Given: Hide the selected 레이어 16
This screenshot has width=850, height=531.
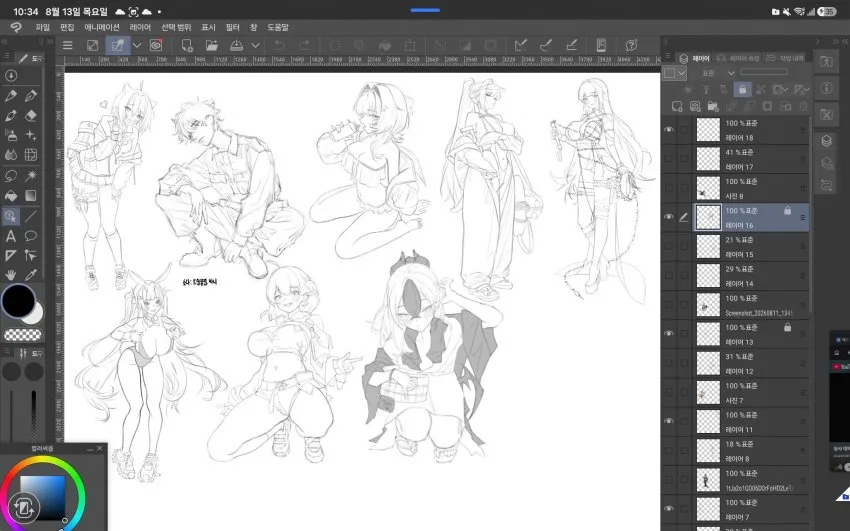Looking at the screenshot, I should pyautogui.click(x=669, y=217).
